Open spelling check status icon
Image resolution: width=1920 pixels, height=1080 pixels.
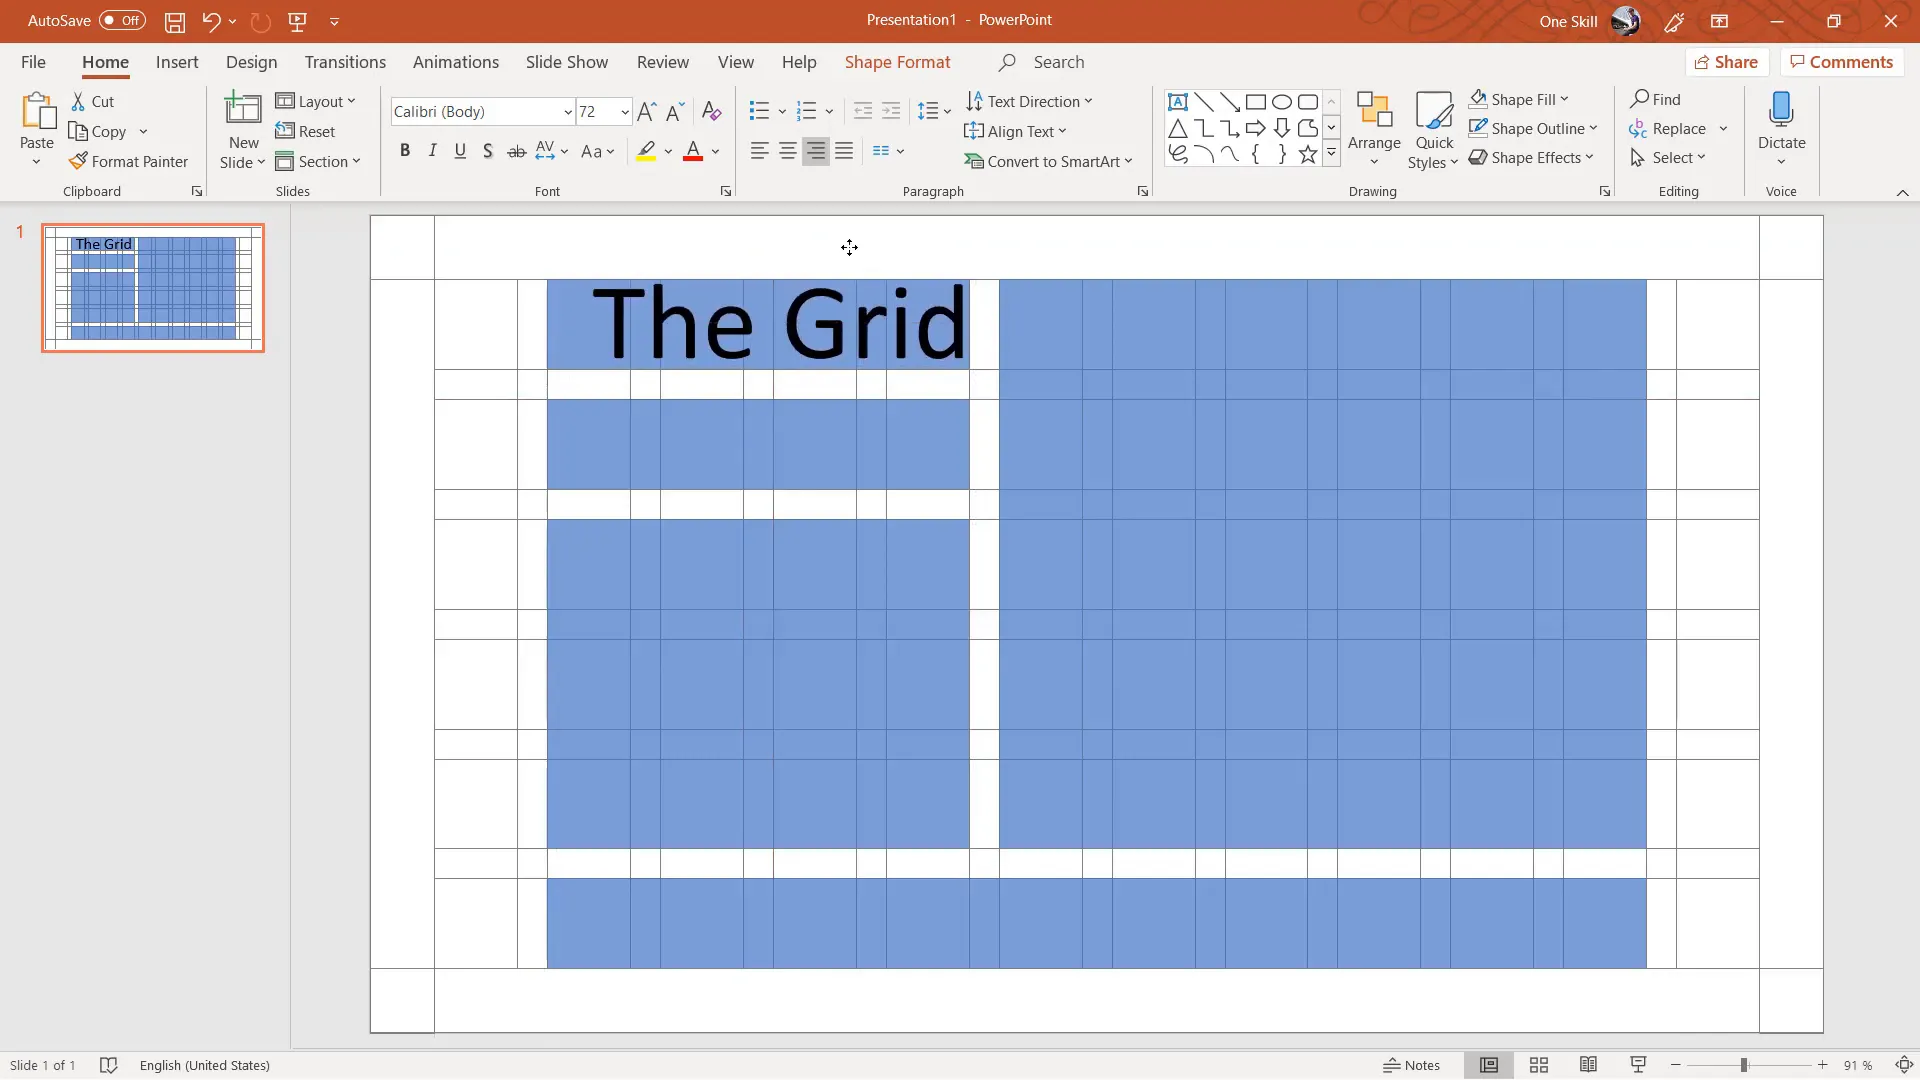pos(109,1065)
